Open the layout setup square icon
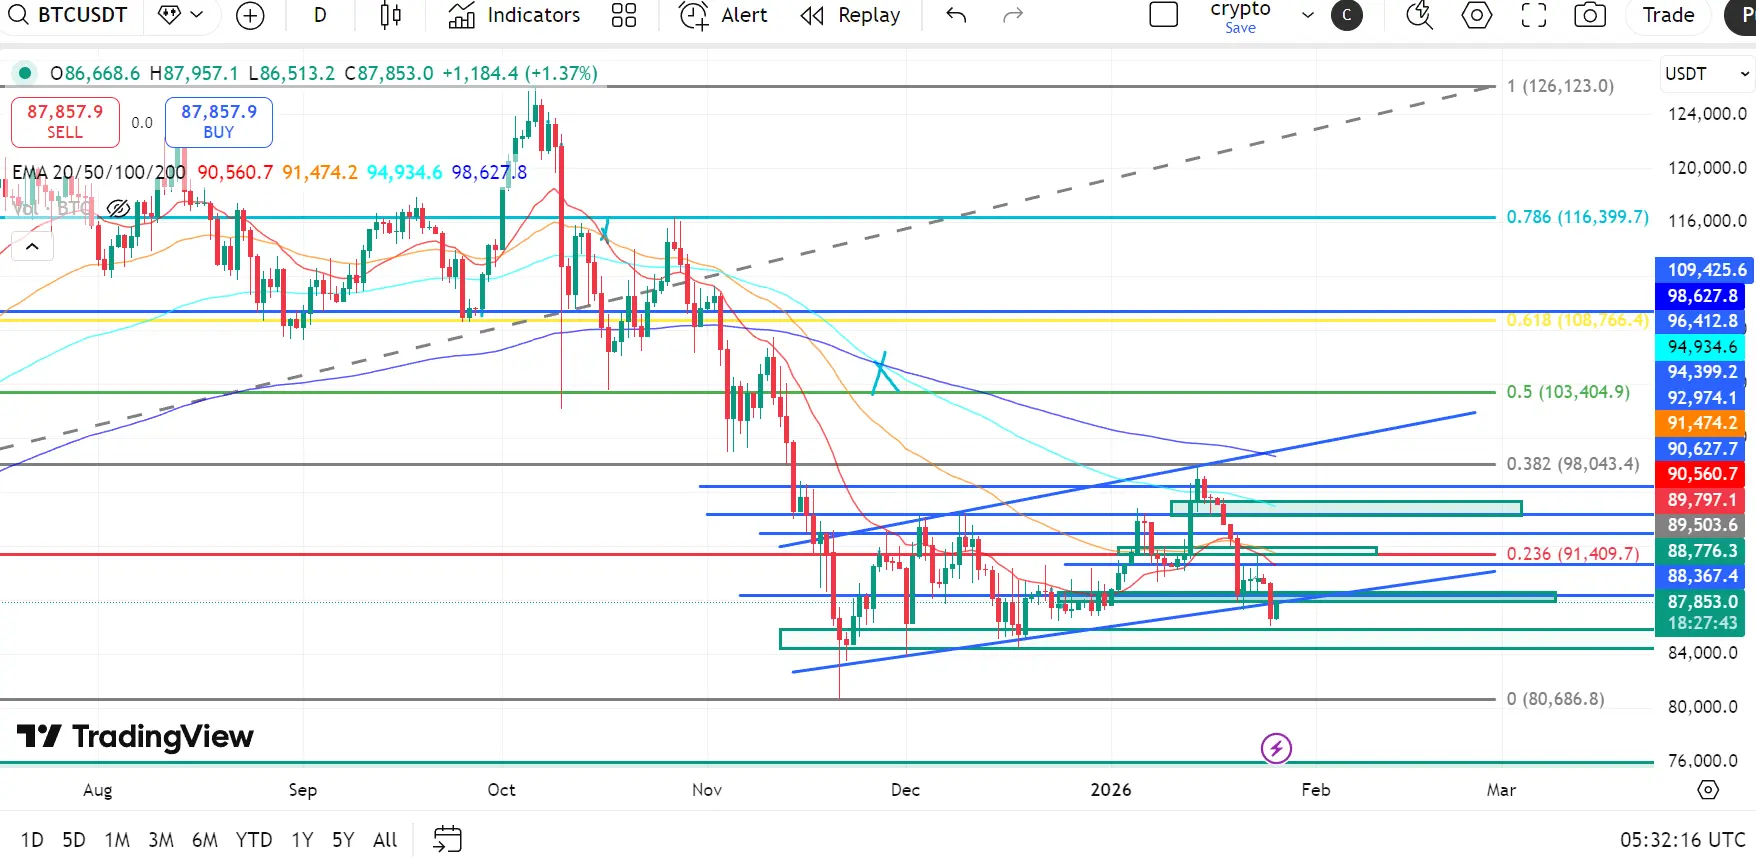 (1164, 15)
